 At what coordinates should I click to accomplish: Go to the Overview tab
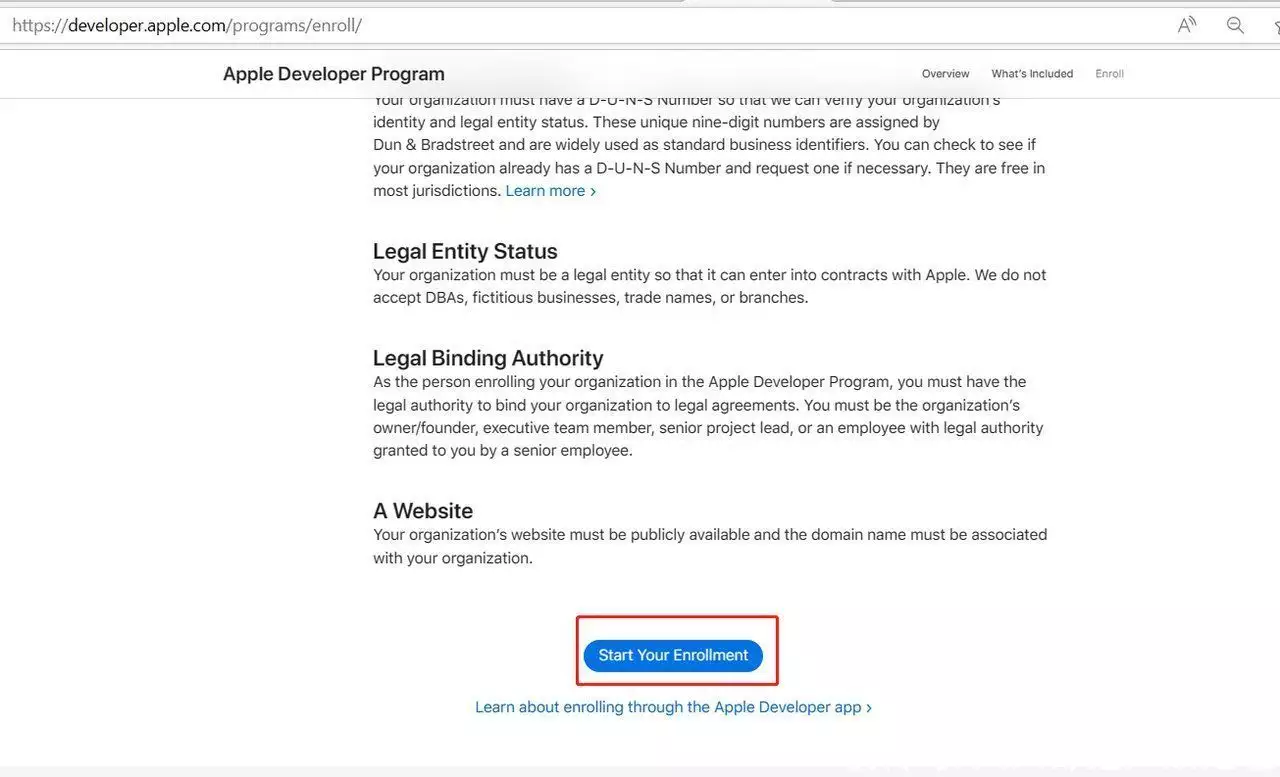click(x=945, y=74)
